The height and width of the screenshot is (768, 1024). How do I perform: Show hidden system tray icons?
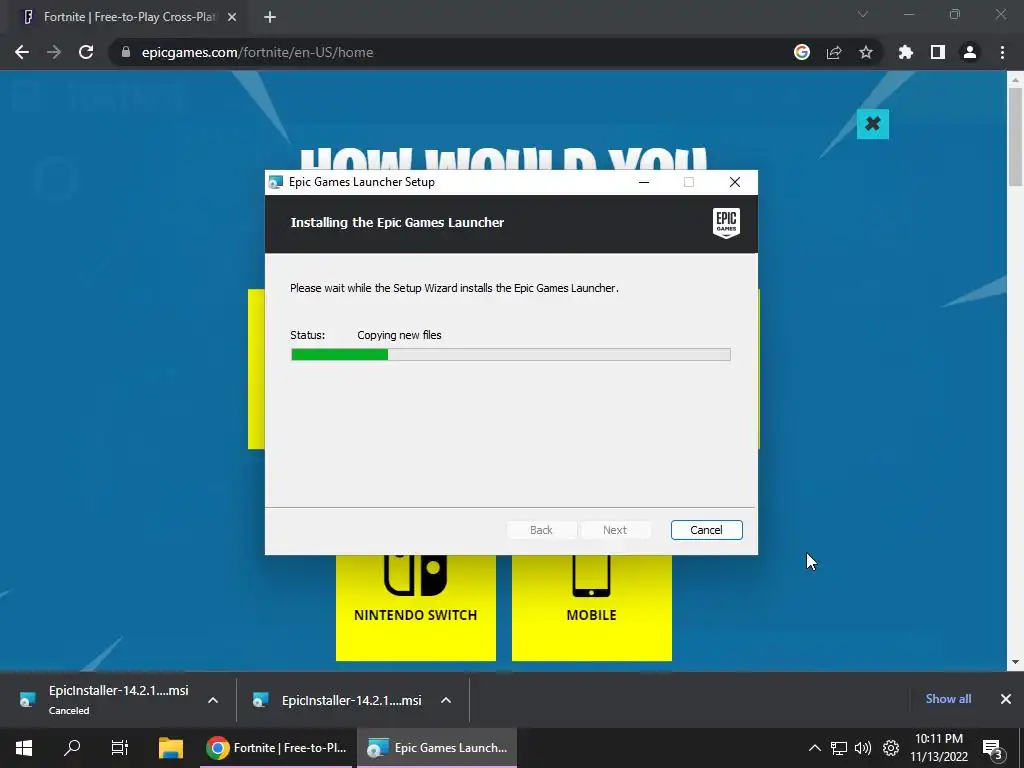[814, 748]
